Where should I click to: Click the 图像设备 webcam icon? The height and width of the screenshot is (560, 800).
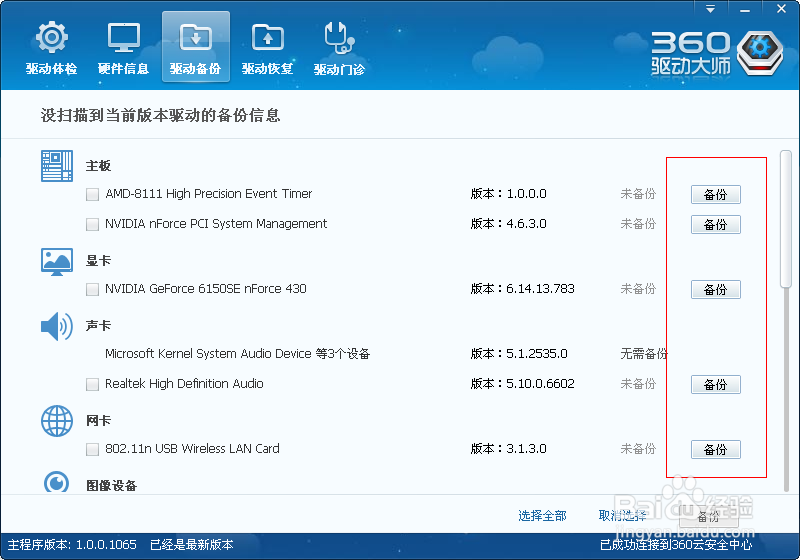[x=56, y=481]
